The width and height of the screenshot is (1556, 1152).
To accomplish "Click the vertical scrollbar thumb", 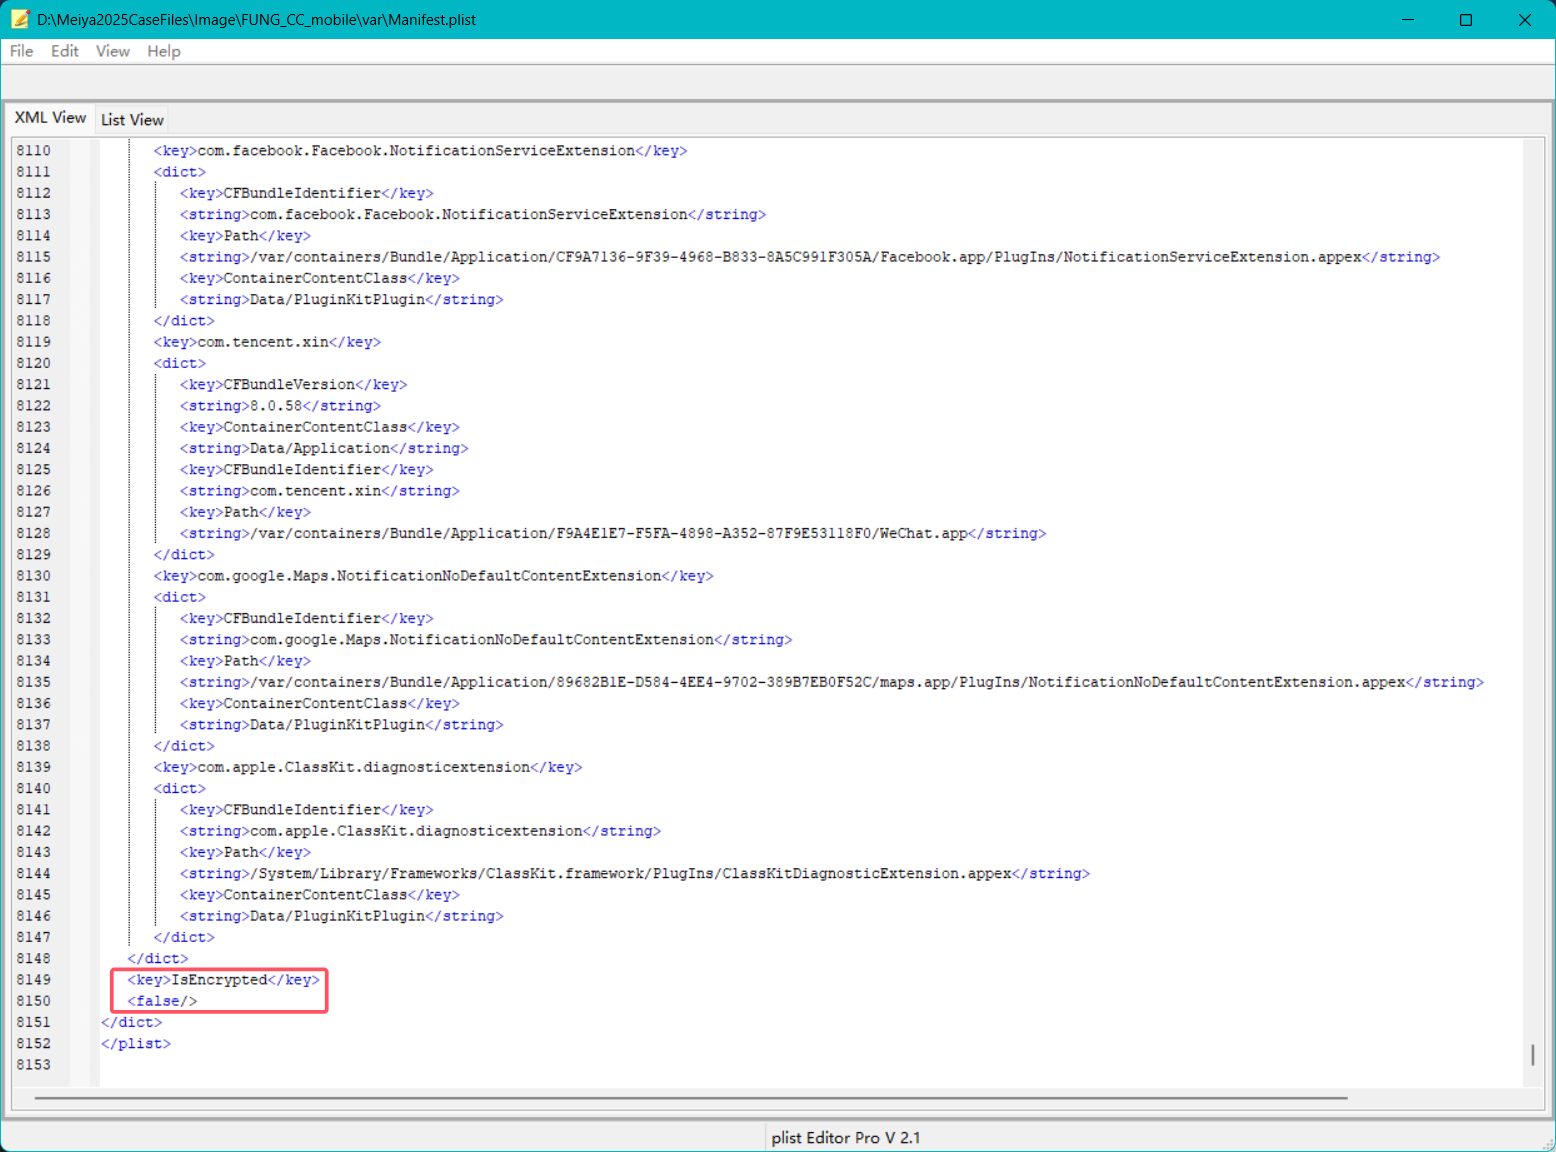I will [1532, 1055].
